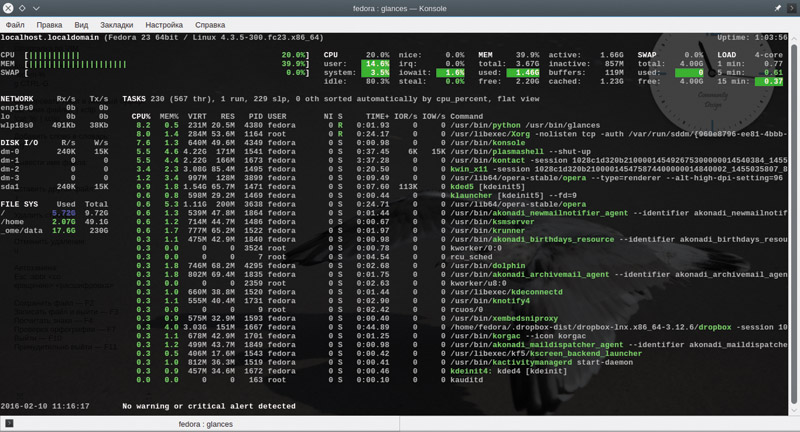Select the 'fedora : glances' tab
Screen dimensions: 800x432
point(206,424)
